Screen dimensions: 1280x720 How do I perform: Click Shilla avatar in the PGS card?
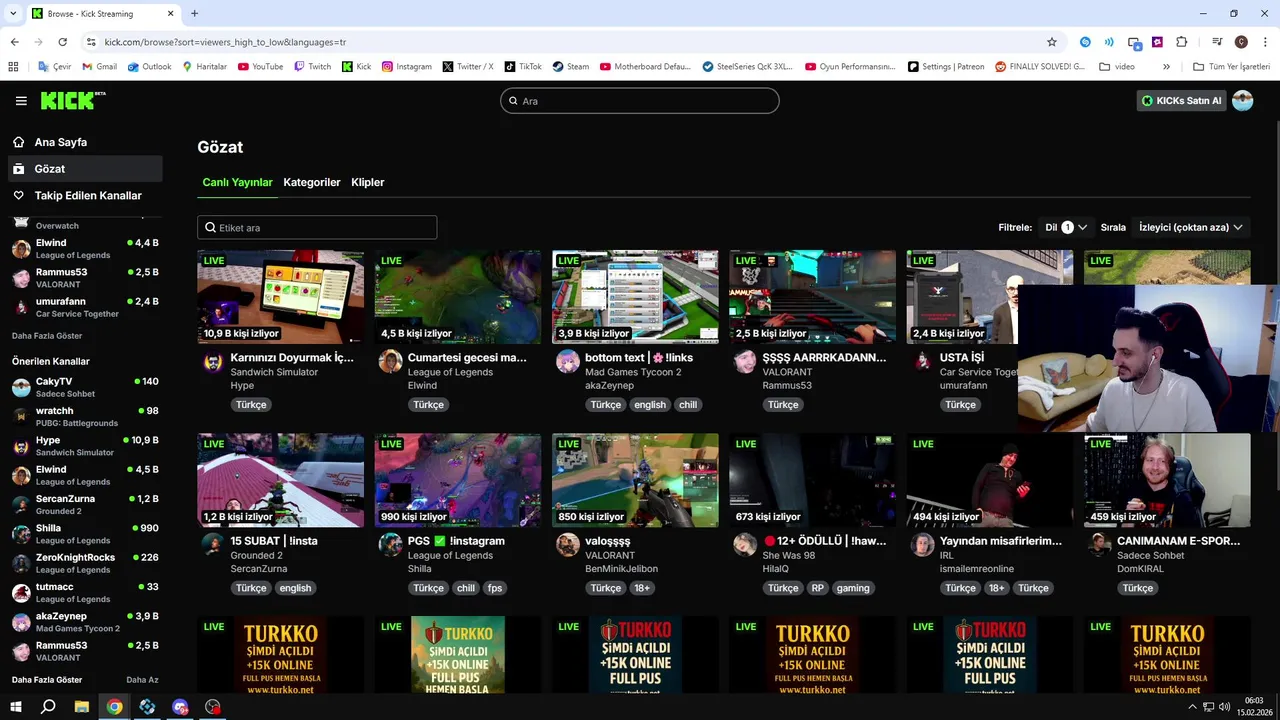click(390, 545)
